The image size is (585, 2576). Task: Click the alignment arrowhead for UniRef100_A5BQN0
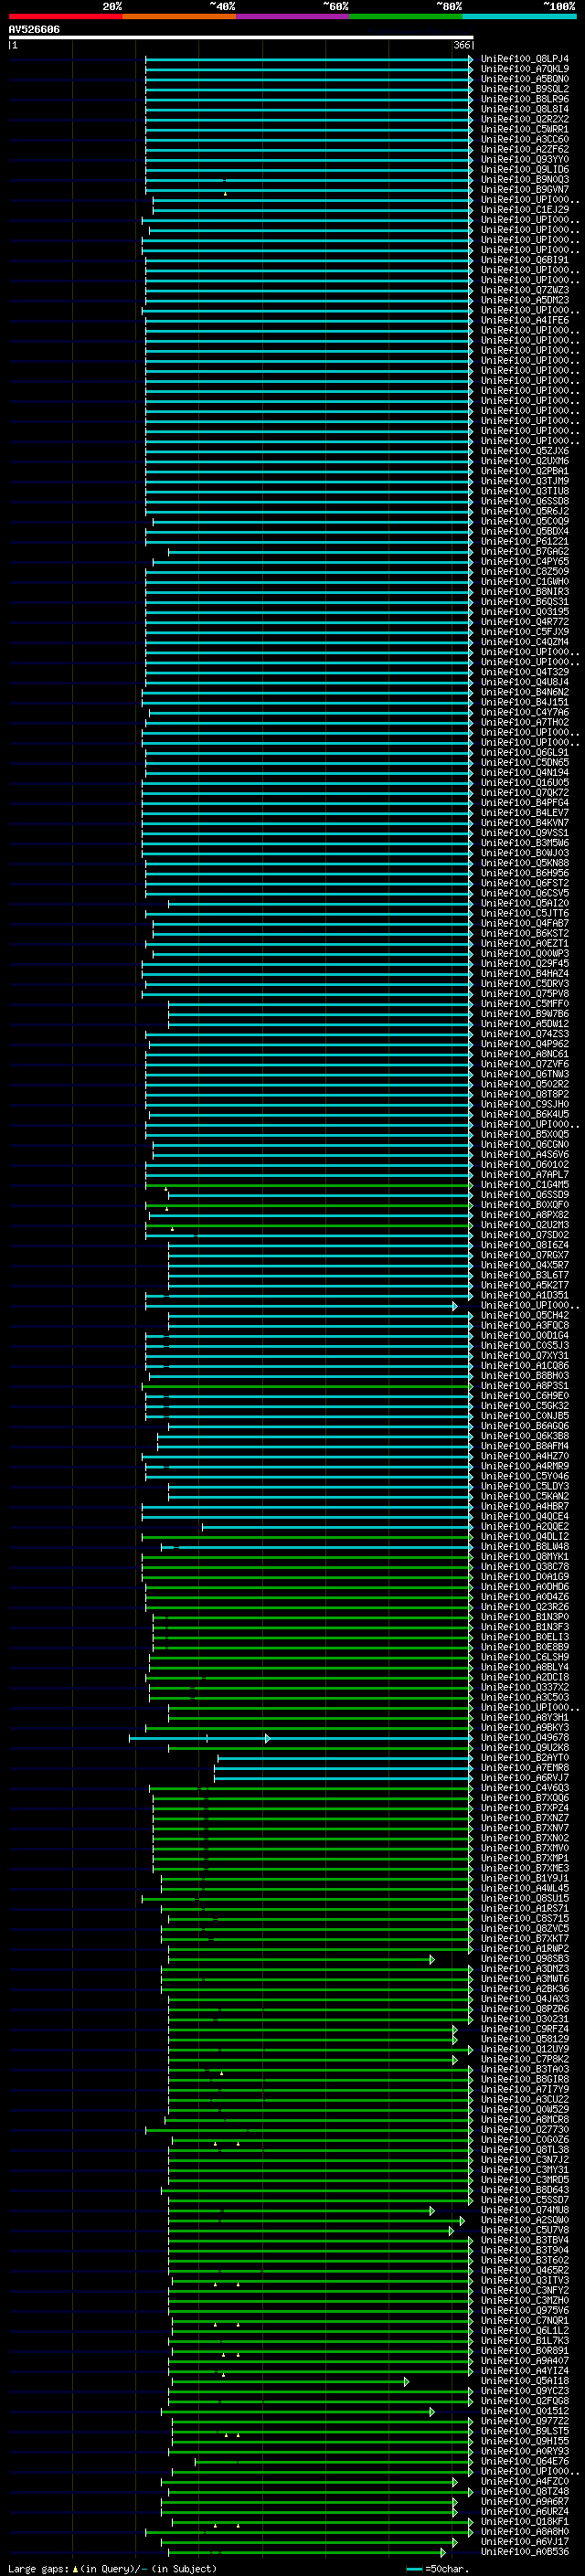471,79
